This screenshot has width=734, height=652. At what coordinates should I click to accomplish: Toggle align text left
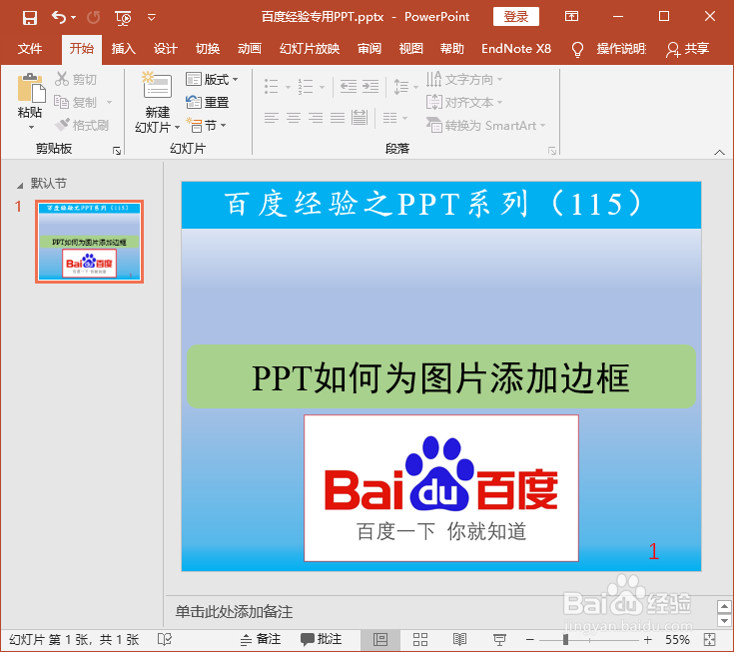click(271, 117)
